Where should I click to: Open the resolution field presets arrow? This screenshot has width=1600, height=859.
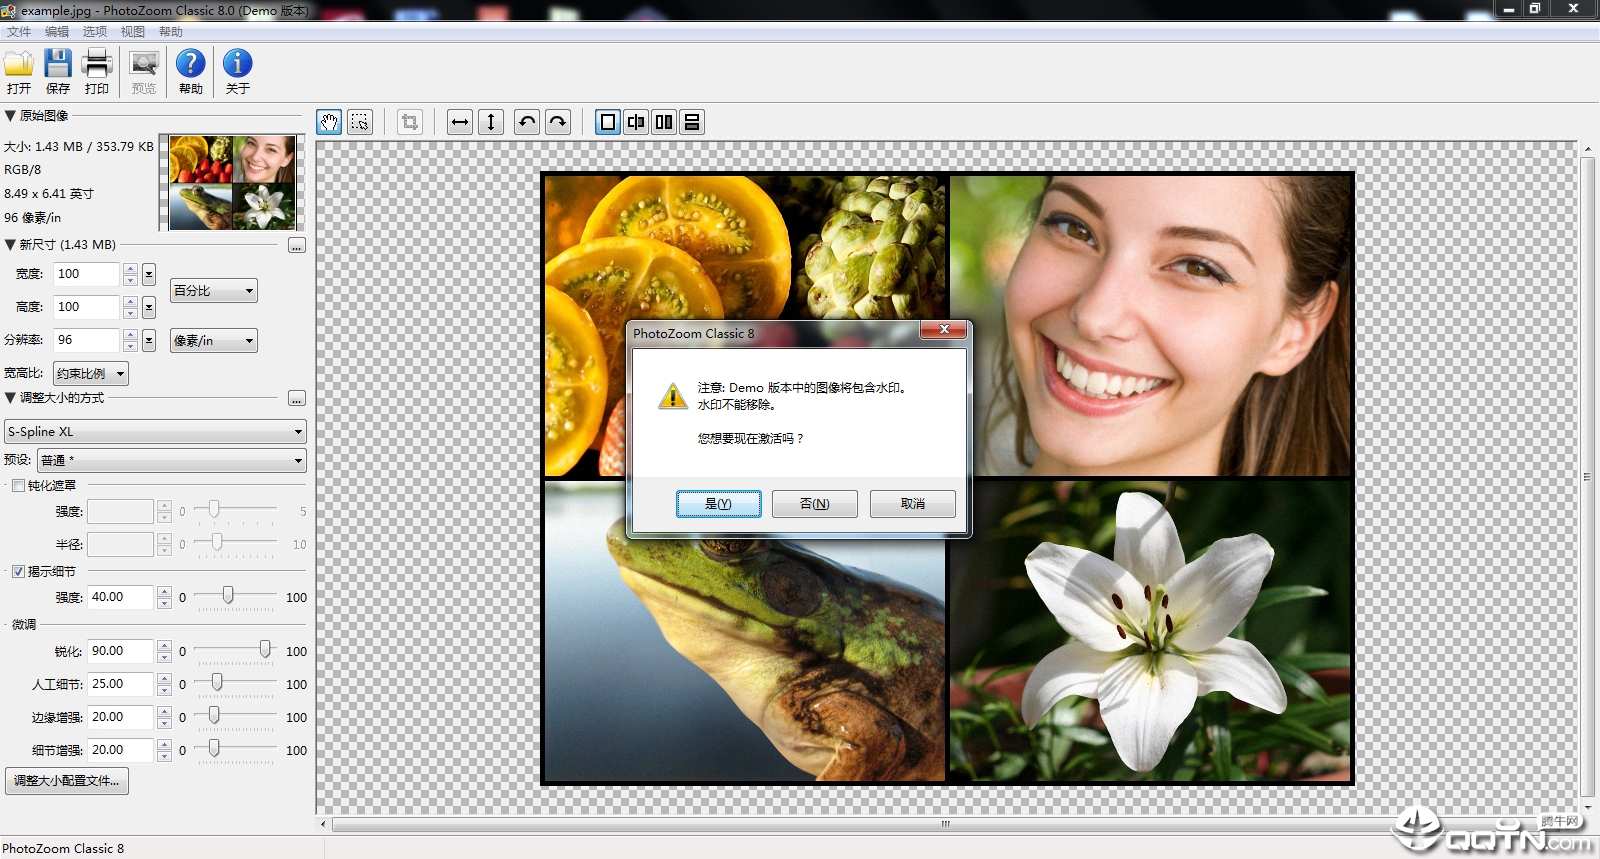tap(149, 340)
